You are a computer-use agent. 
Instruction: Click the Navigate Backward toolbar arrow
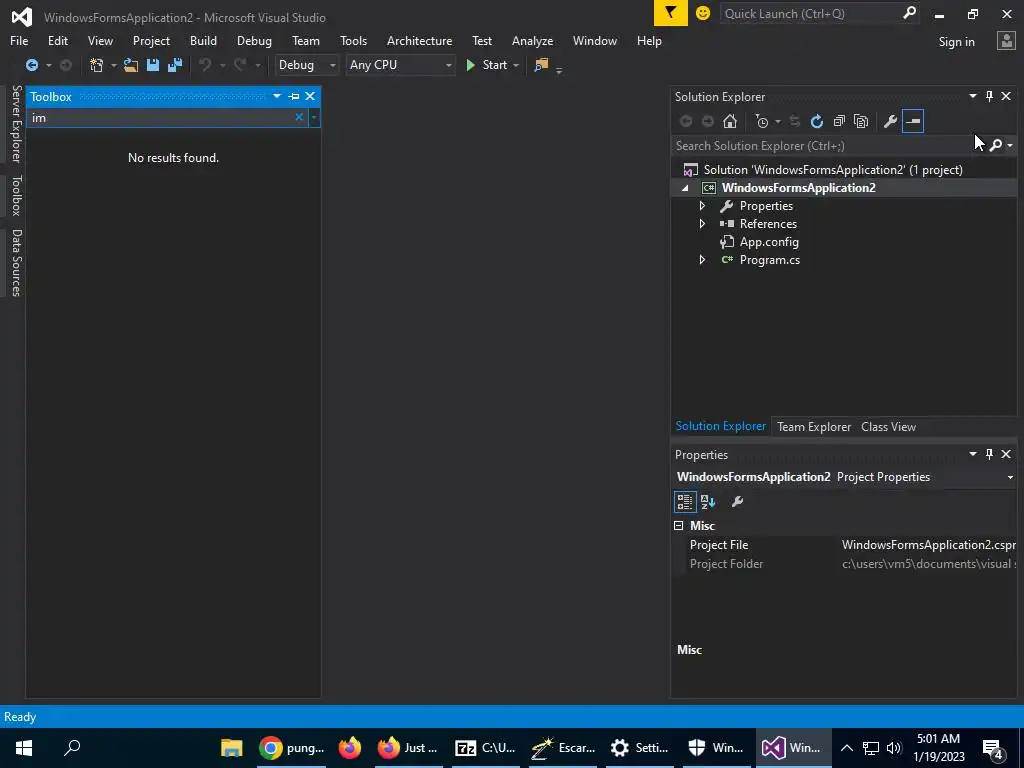pyautogui.click(x=31, y=65)
